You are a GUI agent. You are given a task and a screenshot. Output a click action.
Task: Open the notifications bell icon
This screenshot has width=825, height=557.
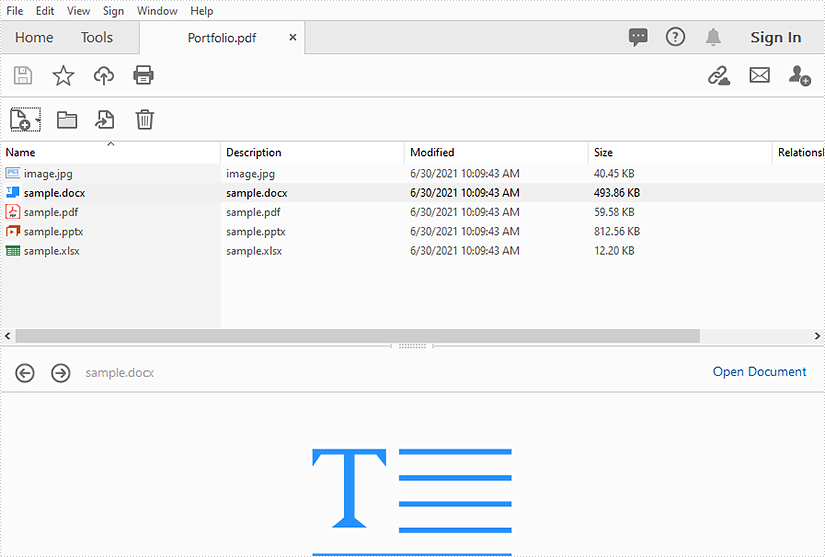(x=713, y=37)
